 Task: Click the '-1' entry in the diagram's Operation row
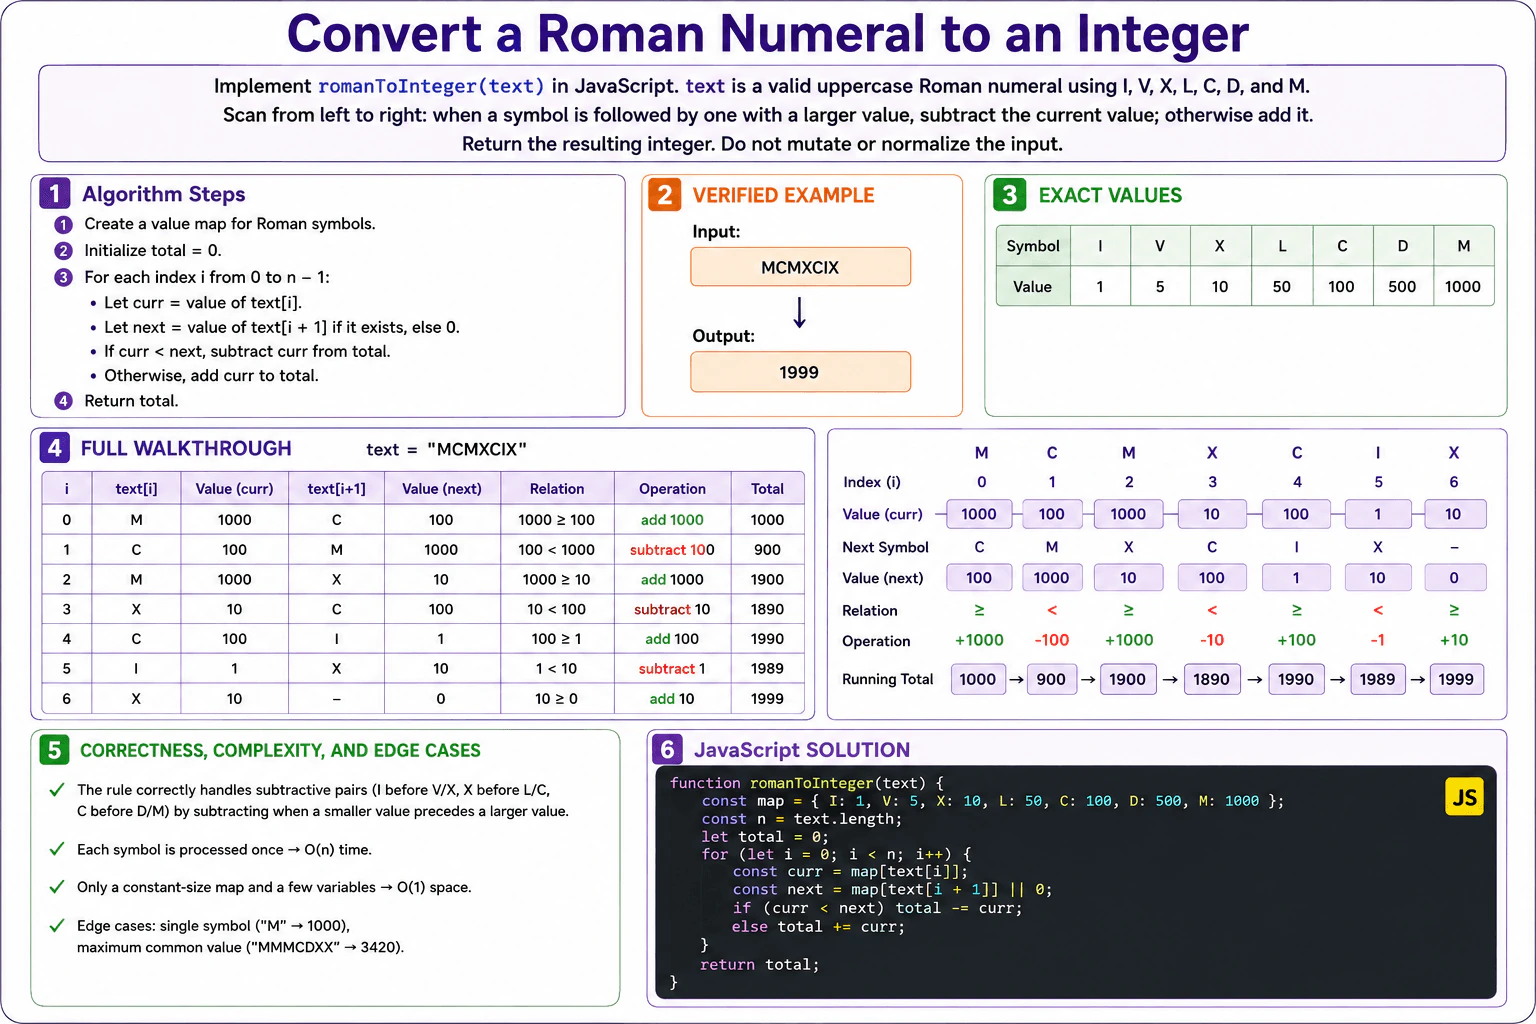1378,640
